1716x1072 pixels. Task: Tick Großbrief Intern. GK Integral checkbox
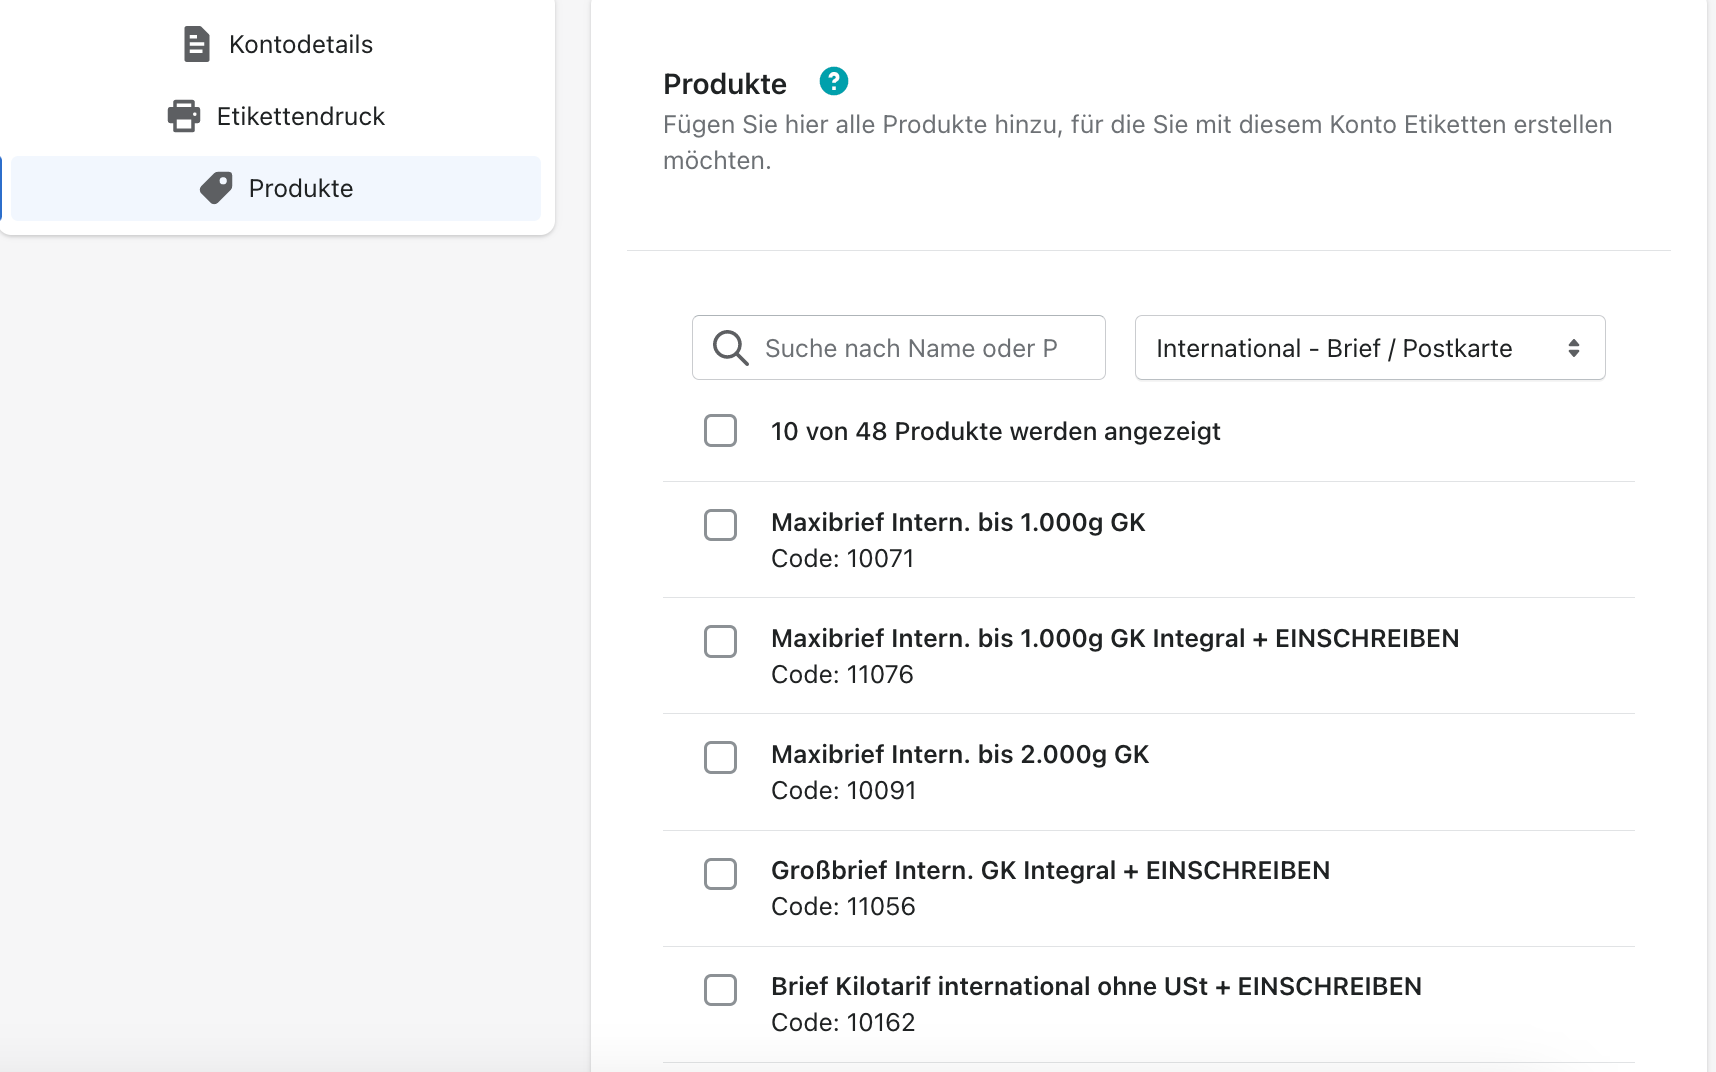click(720, 873)
